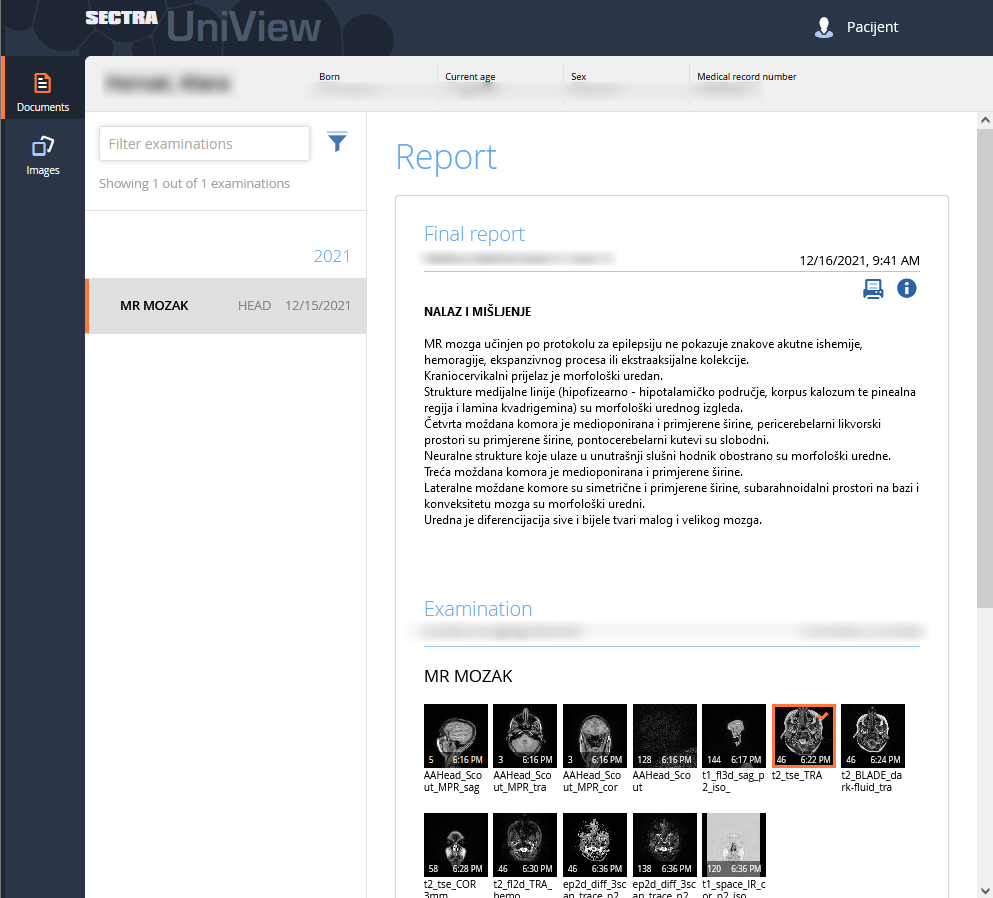Click the Examination section heading
The image size is (993, 898).
(478, 609)
